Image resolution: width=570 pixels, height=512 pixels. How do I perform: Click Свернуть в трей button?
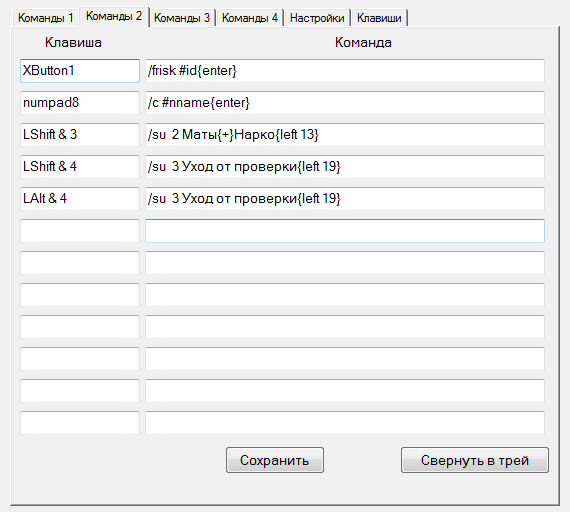point(475,460)
